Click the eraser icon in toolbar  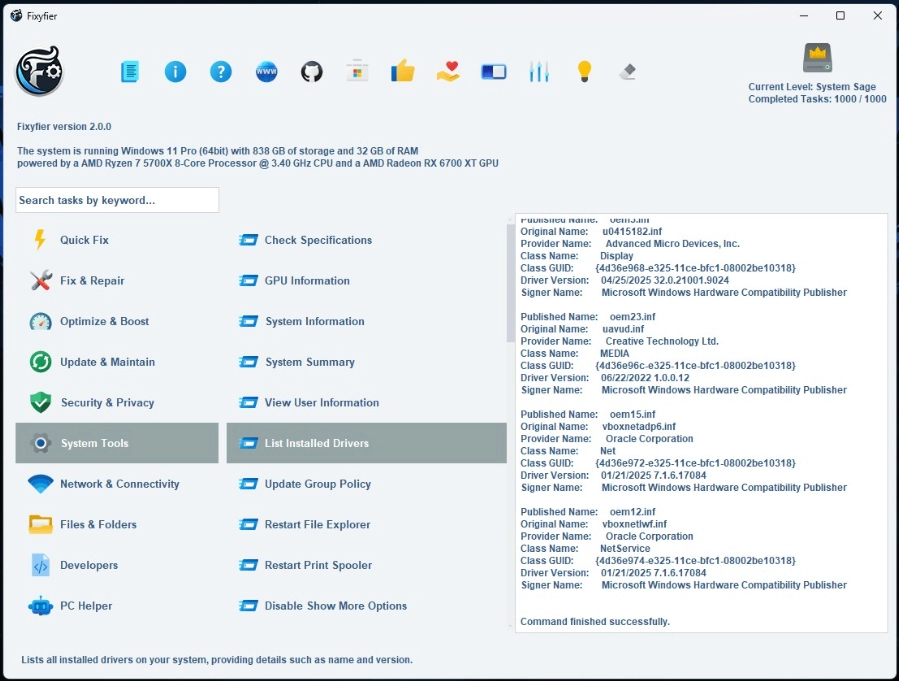[628, 72]
